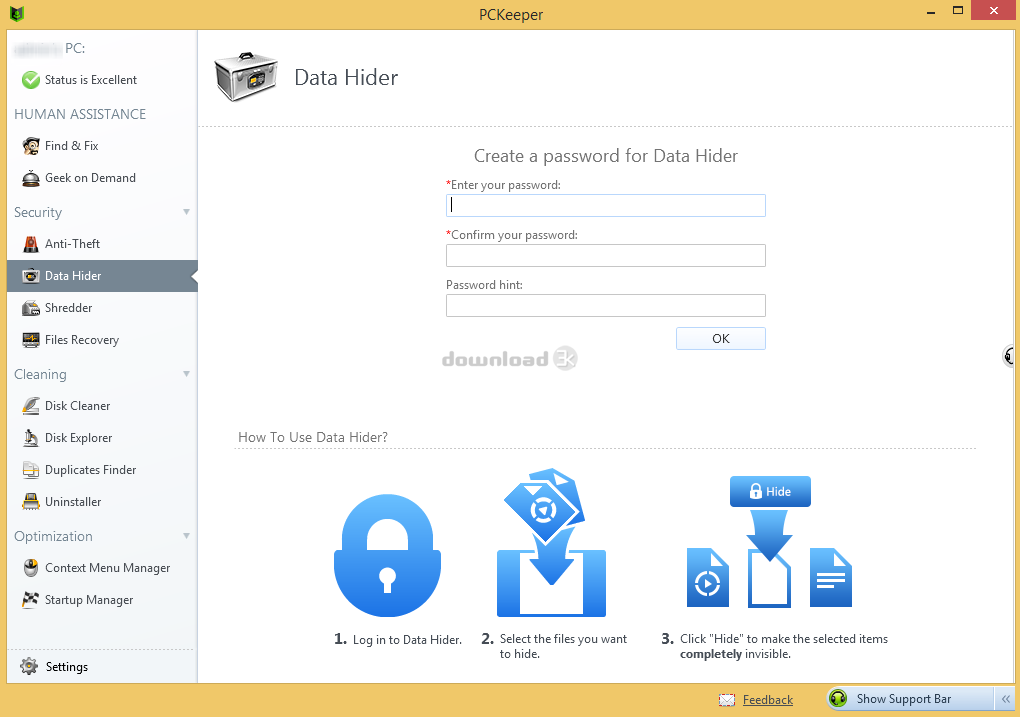Click the Duplicates Finder icon
This screenshot has width=1020, height=717.
[31, 470]
